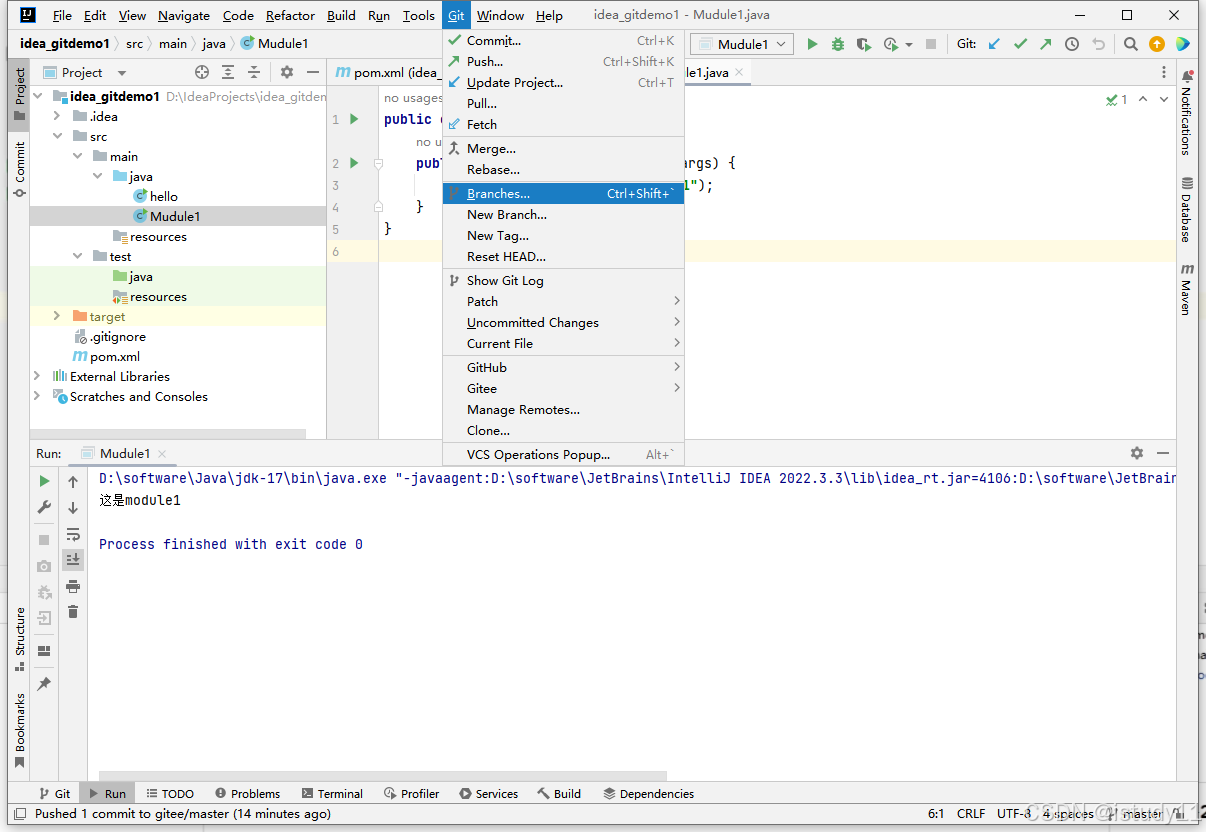
Task: Open Maven side panel
Action: point(1187,289)
